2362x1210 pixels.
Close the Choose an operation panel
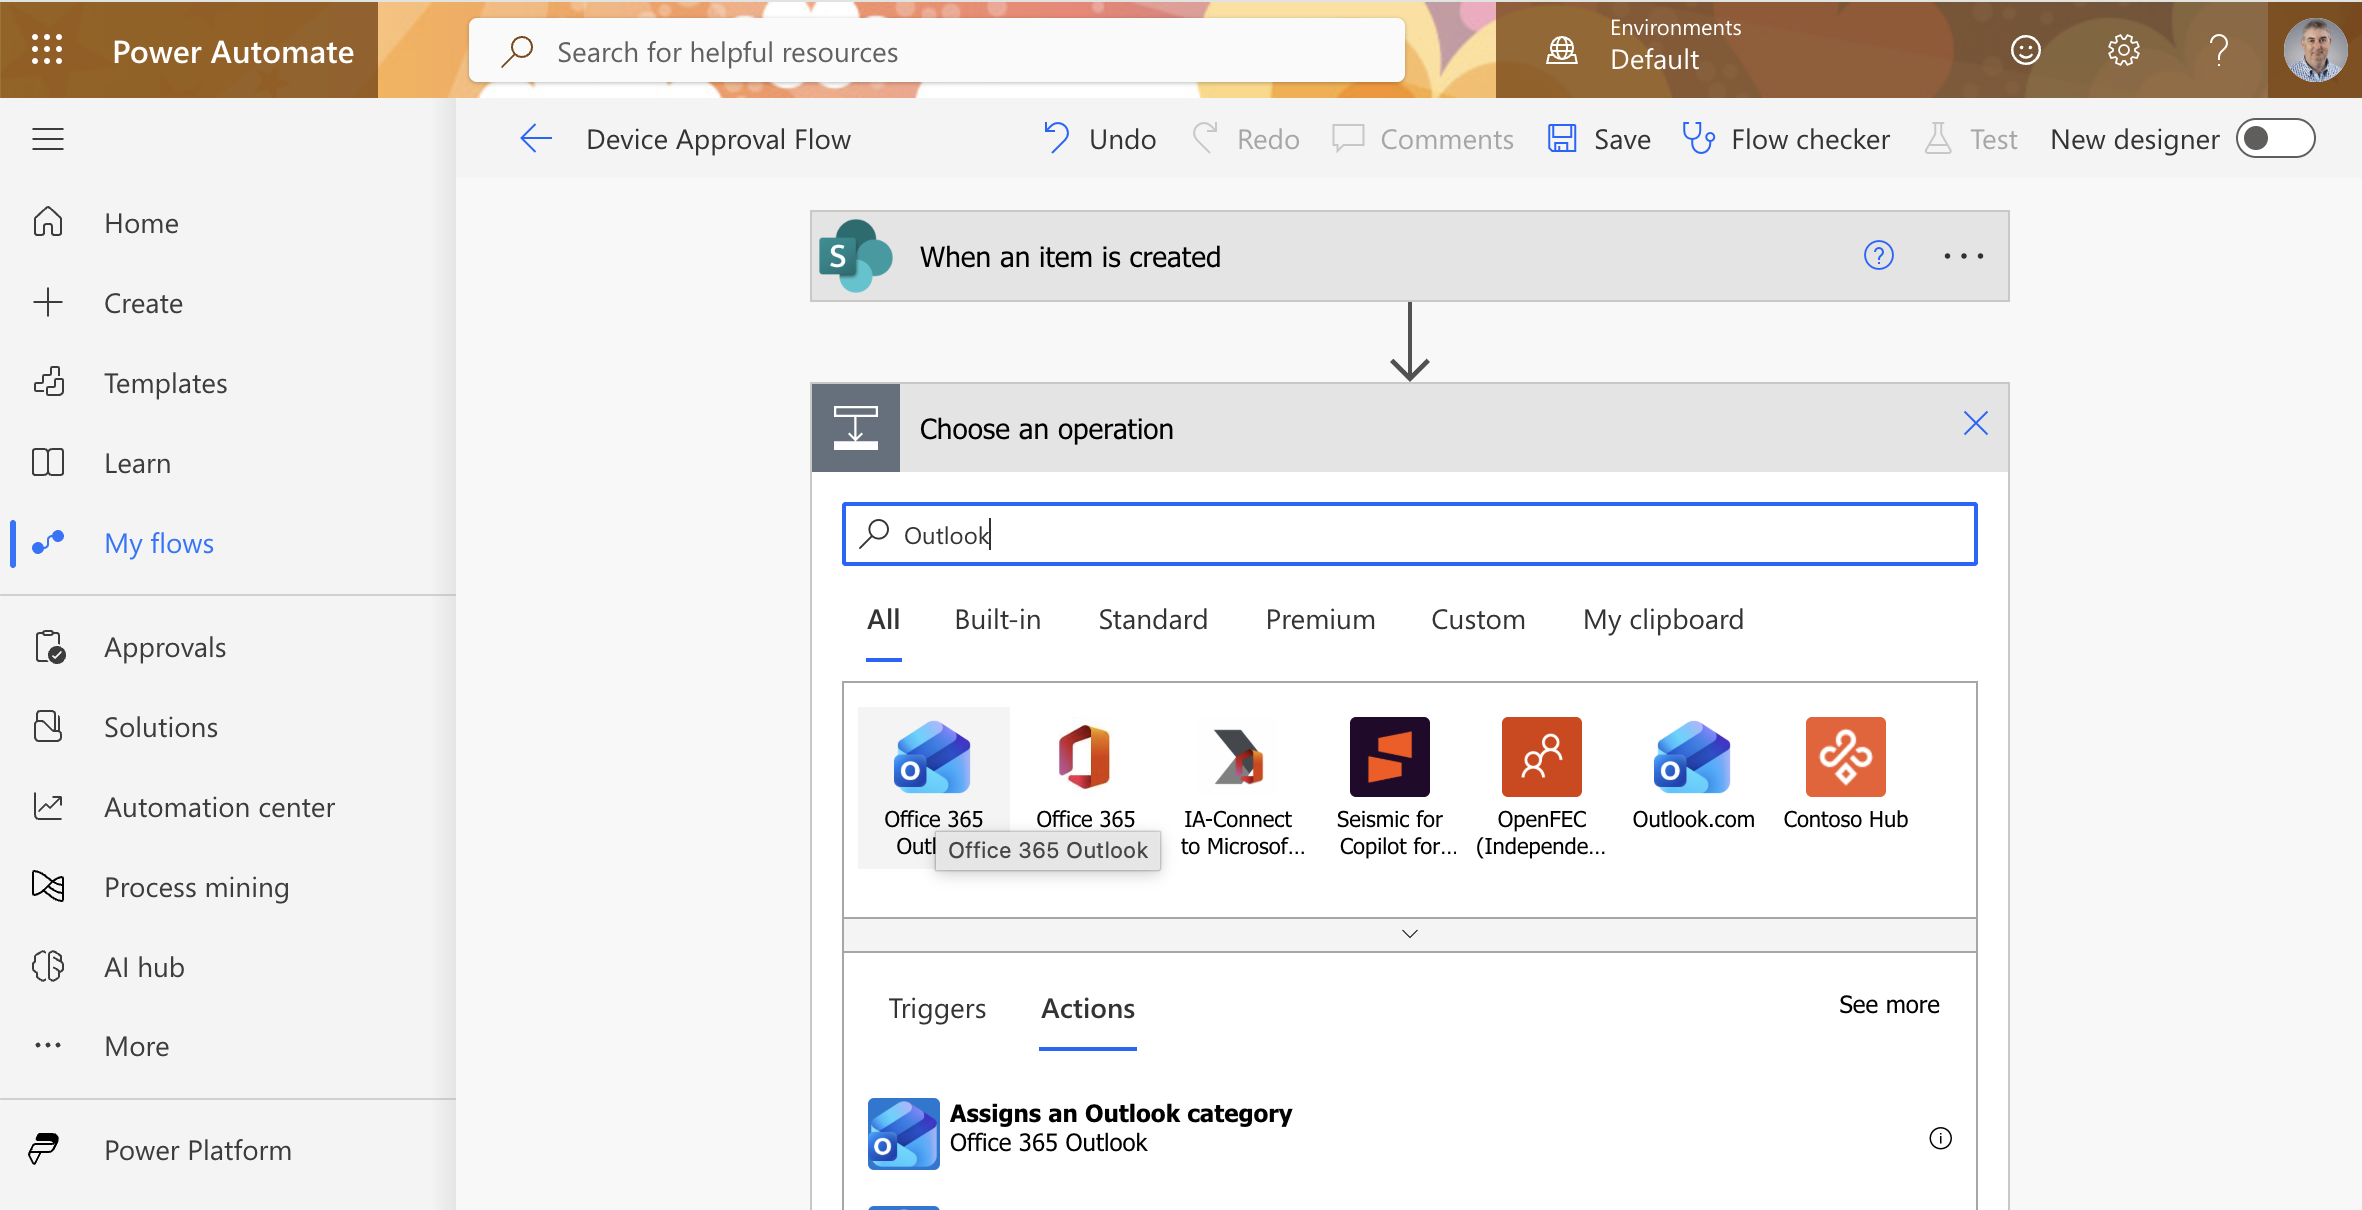point(1975,424)
